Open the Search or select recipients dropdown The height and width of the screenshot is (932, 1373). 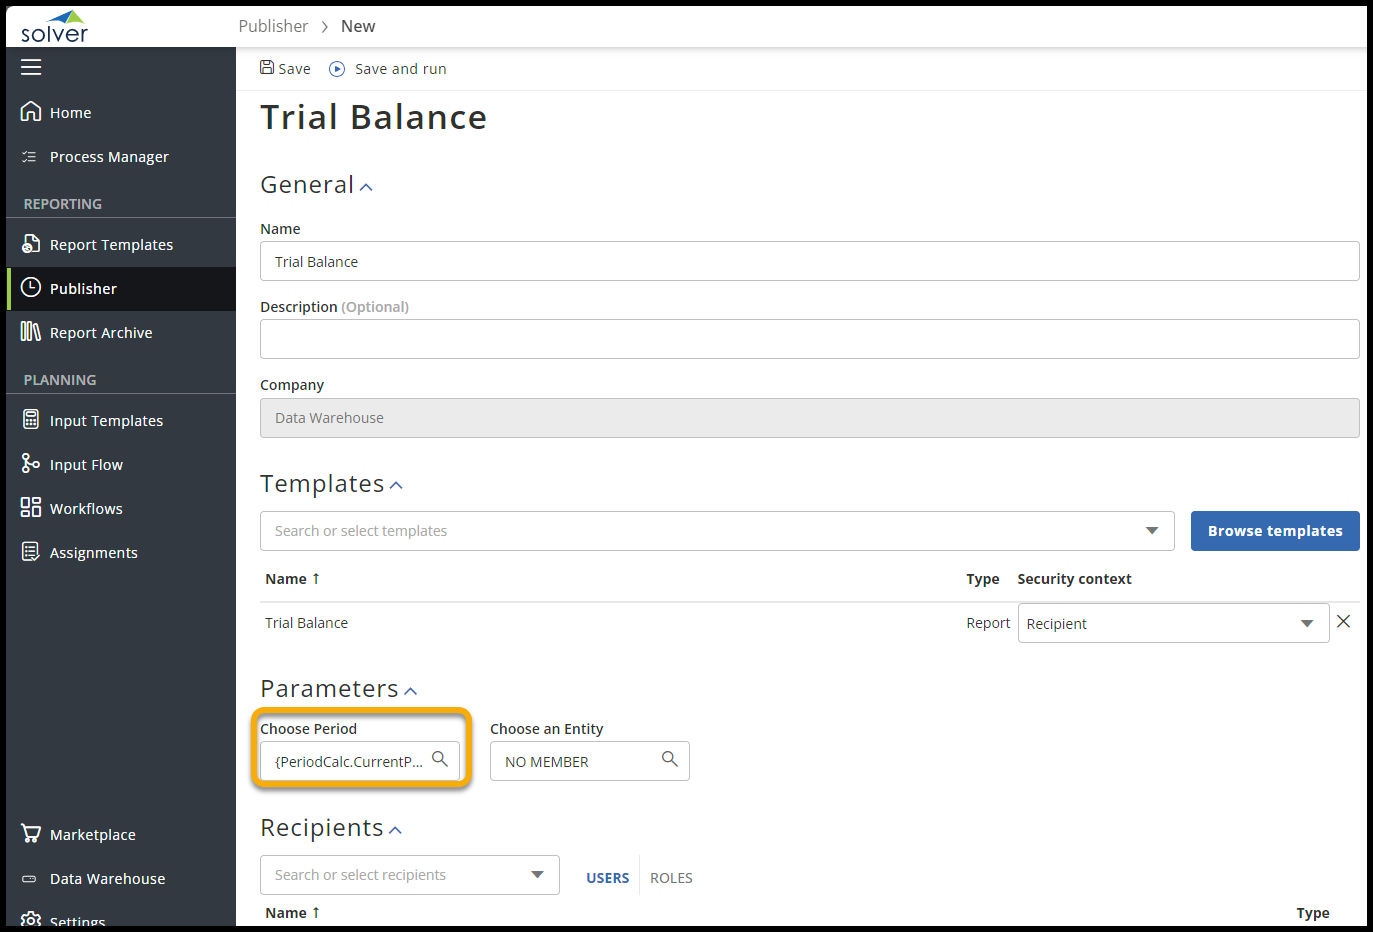pos(537,875)
